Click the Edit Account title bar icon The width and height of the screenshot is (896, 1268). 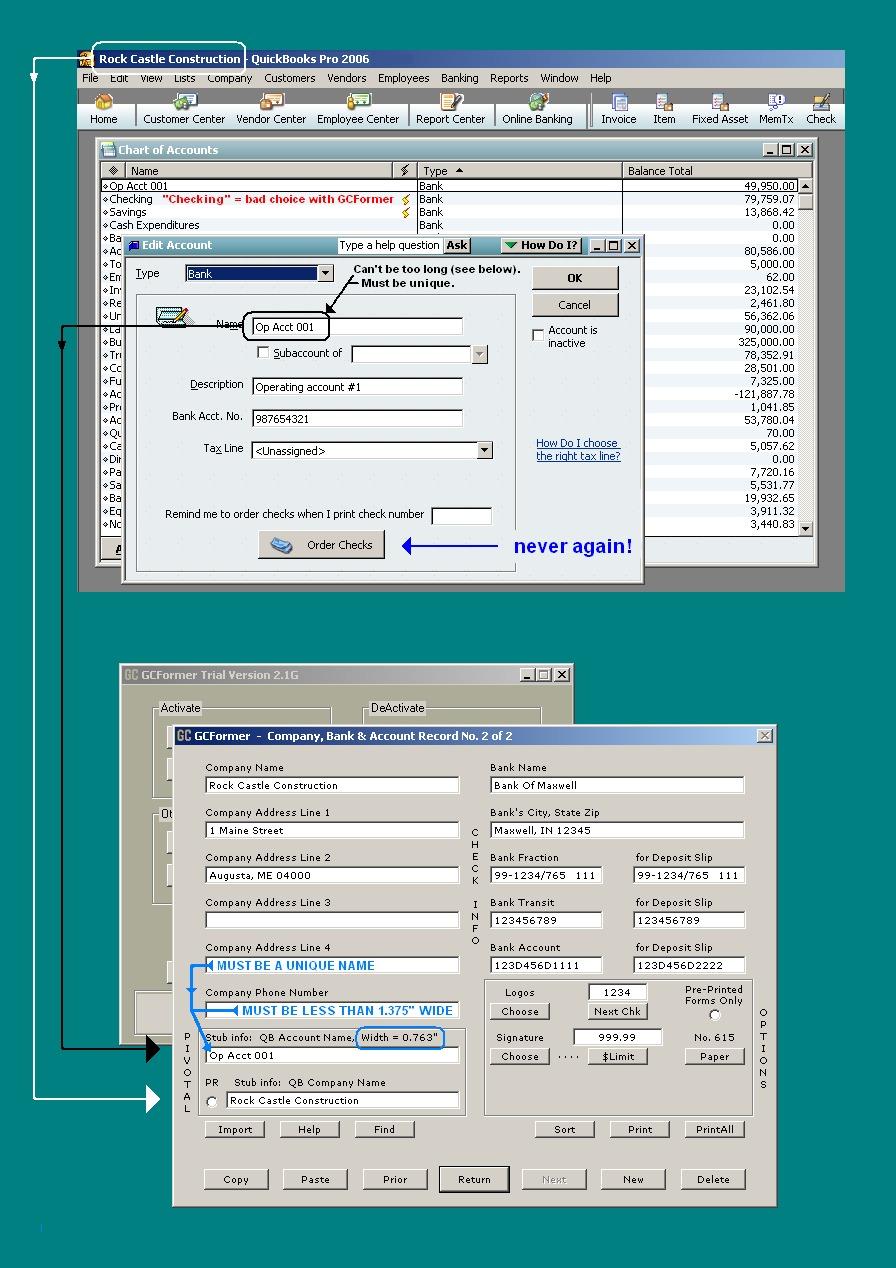click(133, 245)
